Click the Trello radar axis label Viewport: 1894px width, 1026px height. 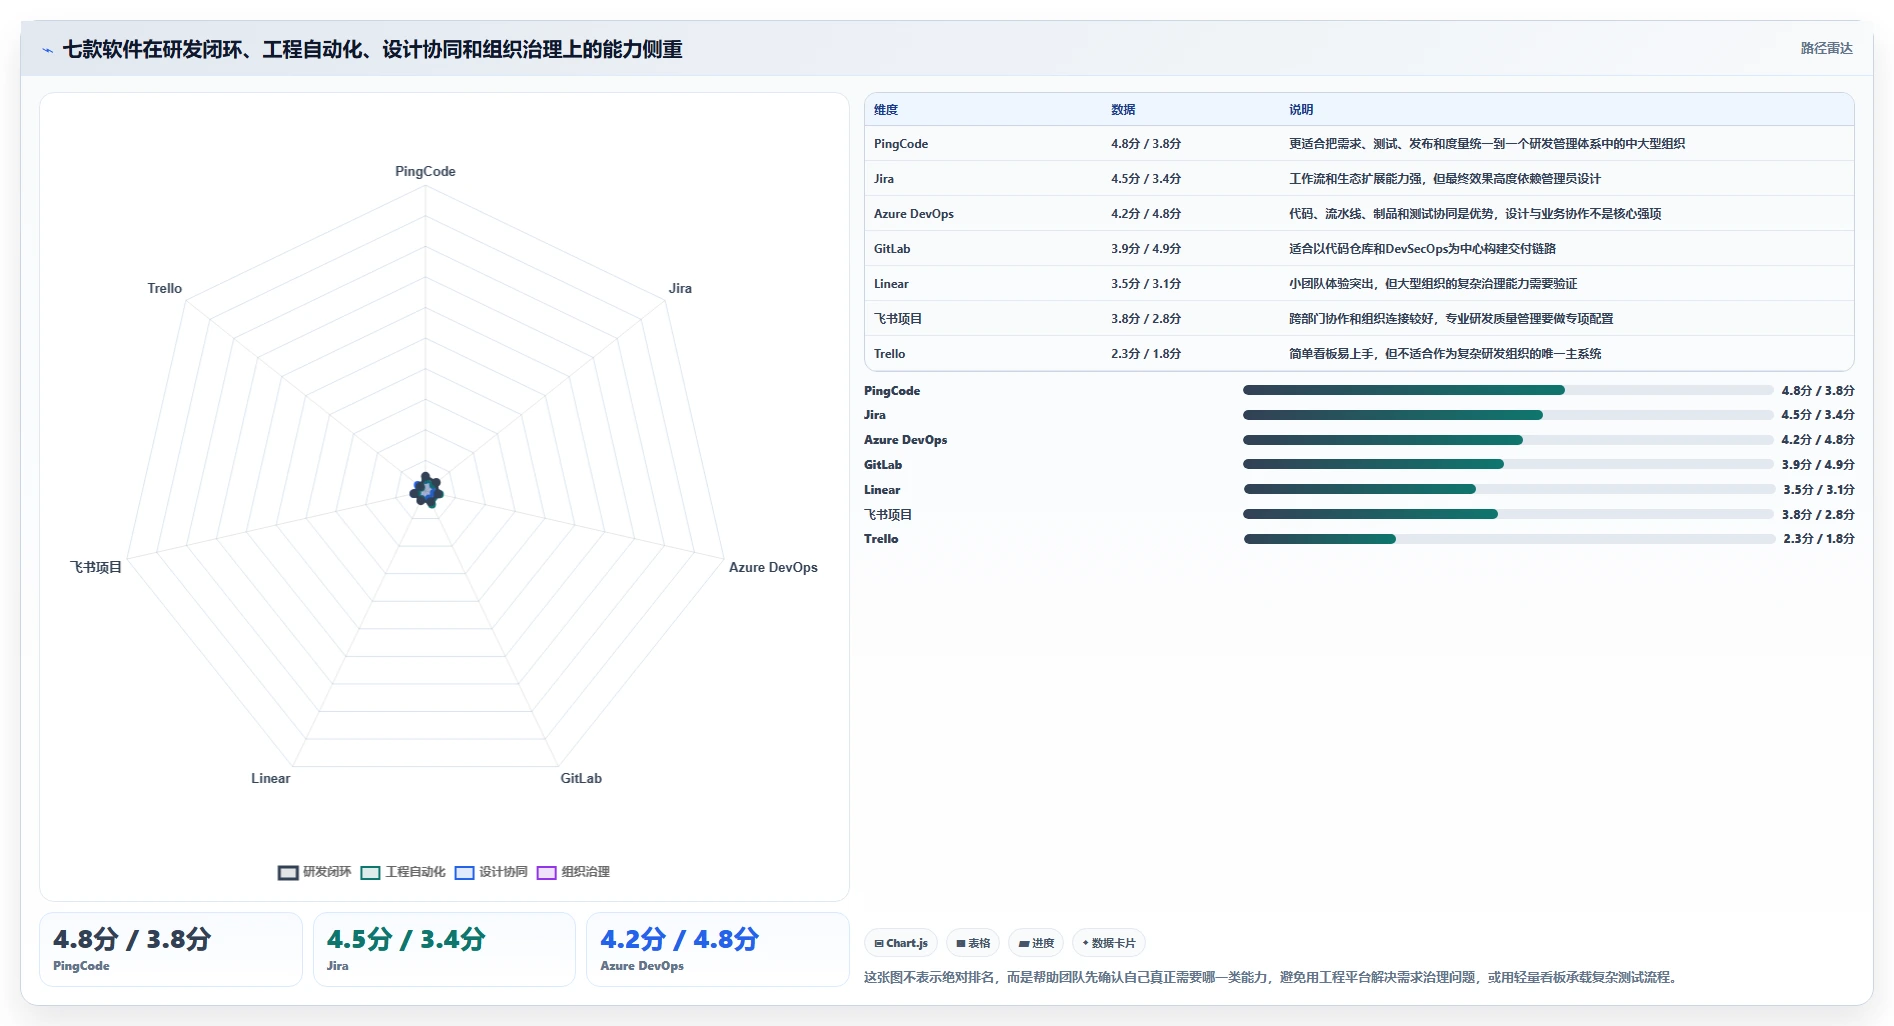[165, 288]
